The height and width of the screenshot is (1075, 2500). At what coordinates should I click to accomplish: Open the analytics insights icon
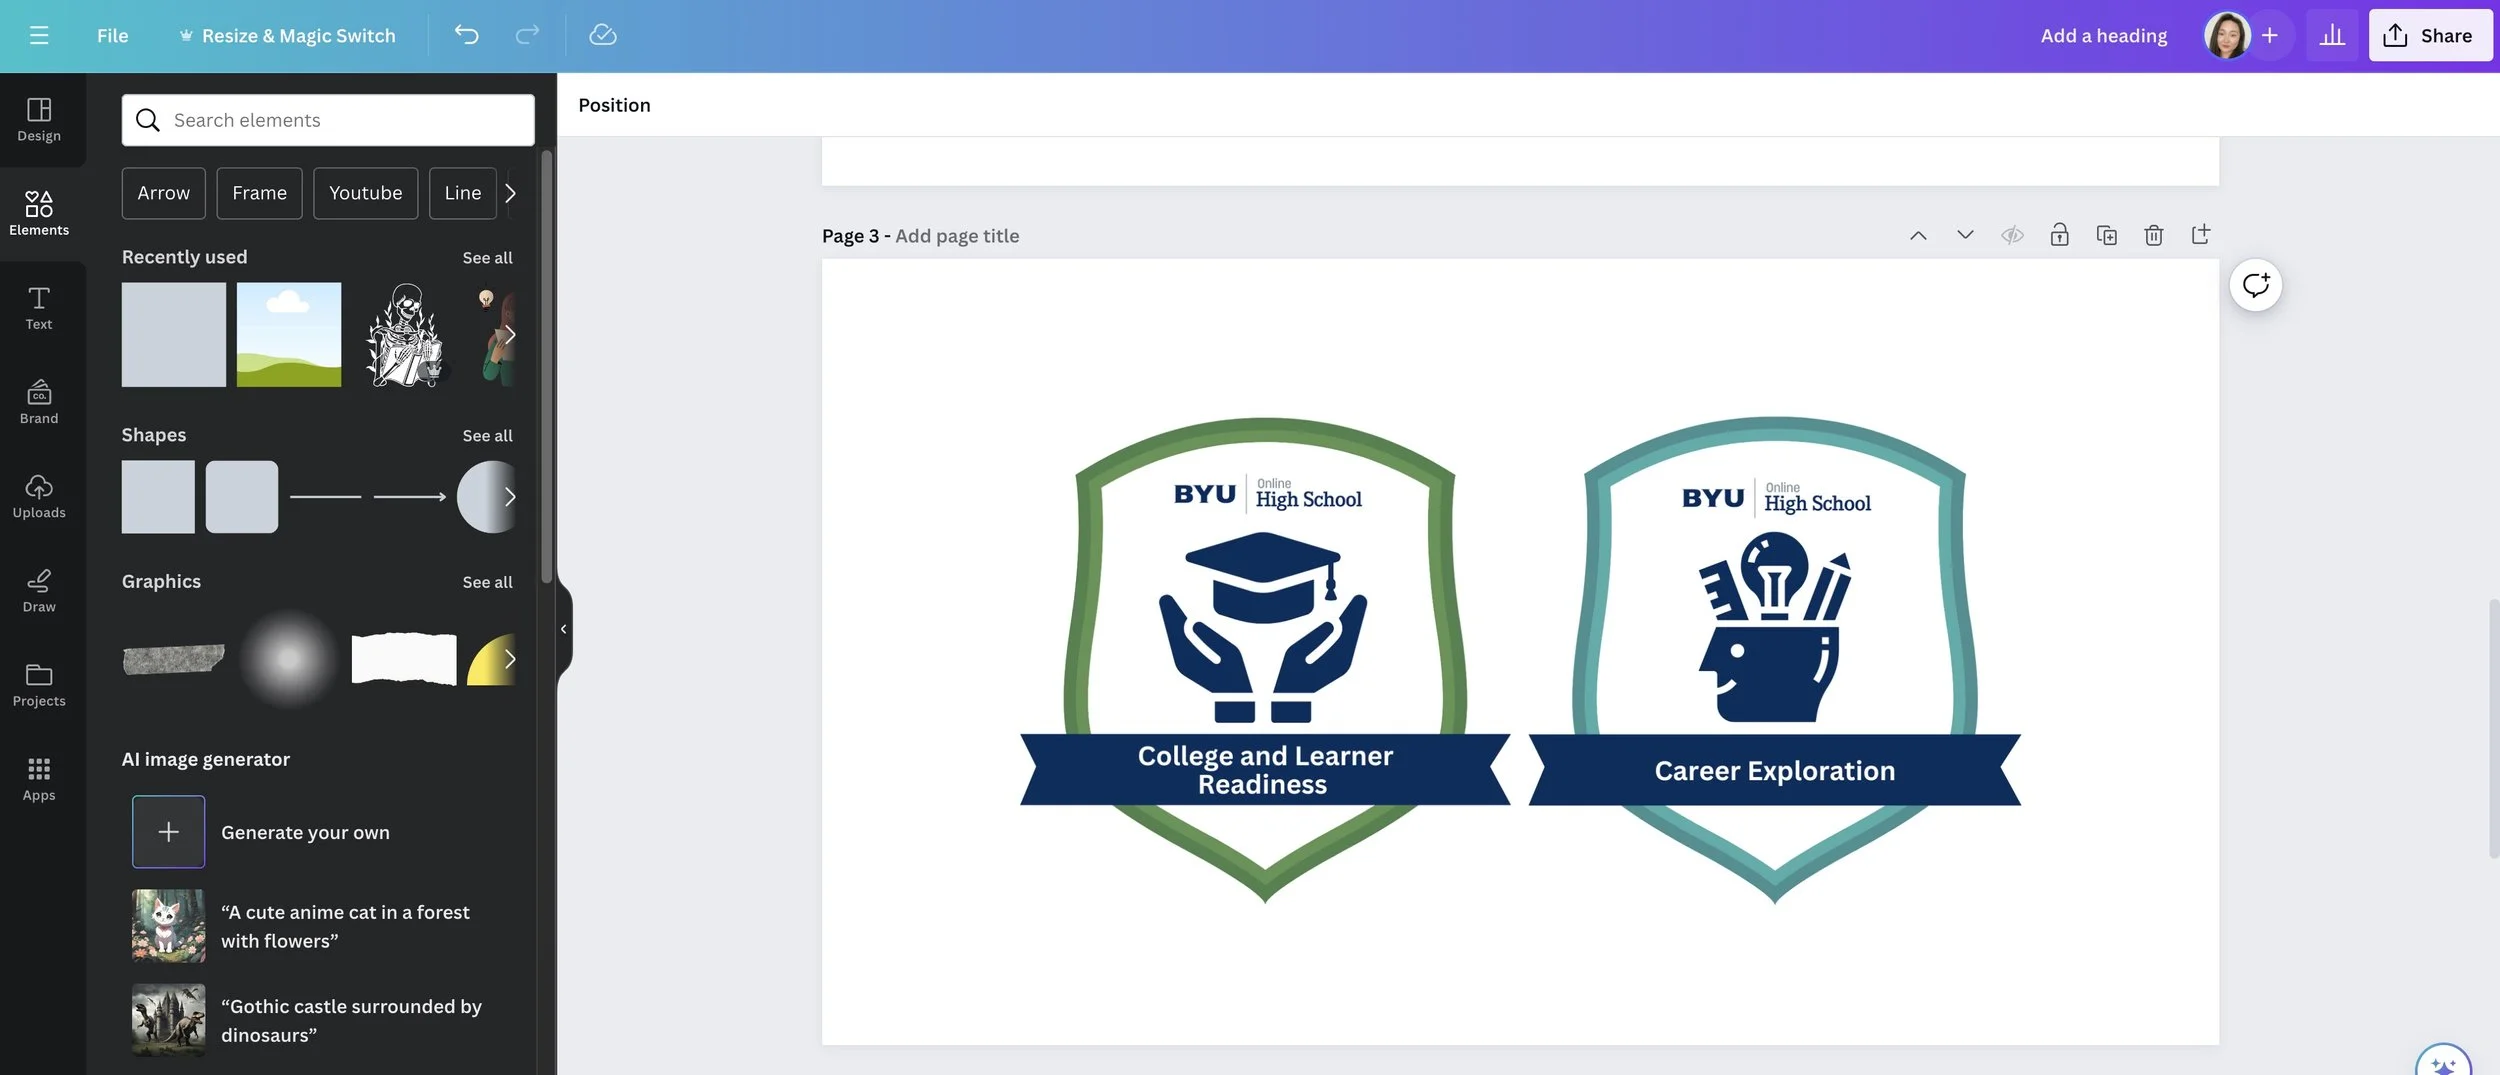tap(2332, 35)
